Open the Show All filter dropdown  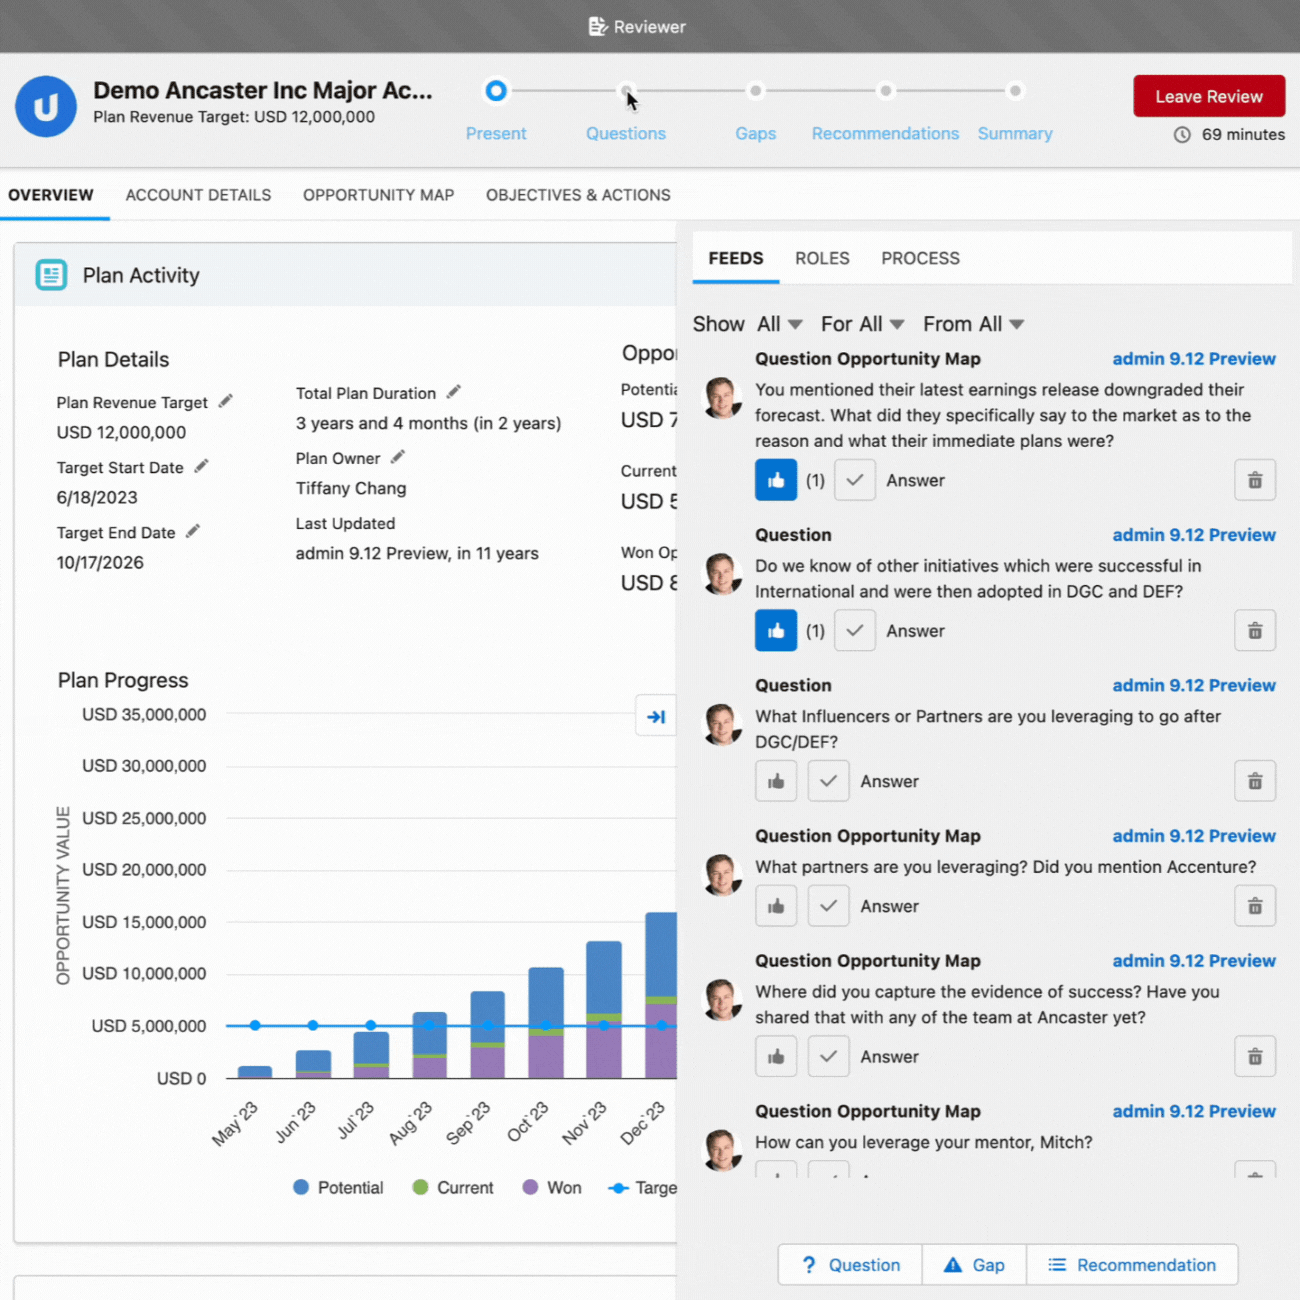780,324
